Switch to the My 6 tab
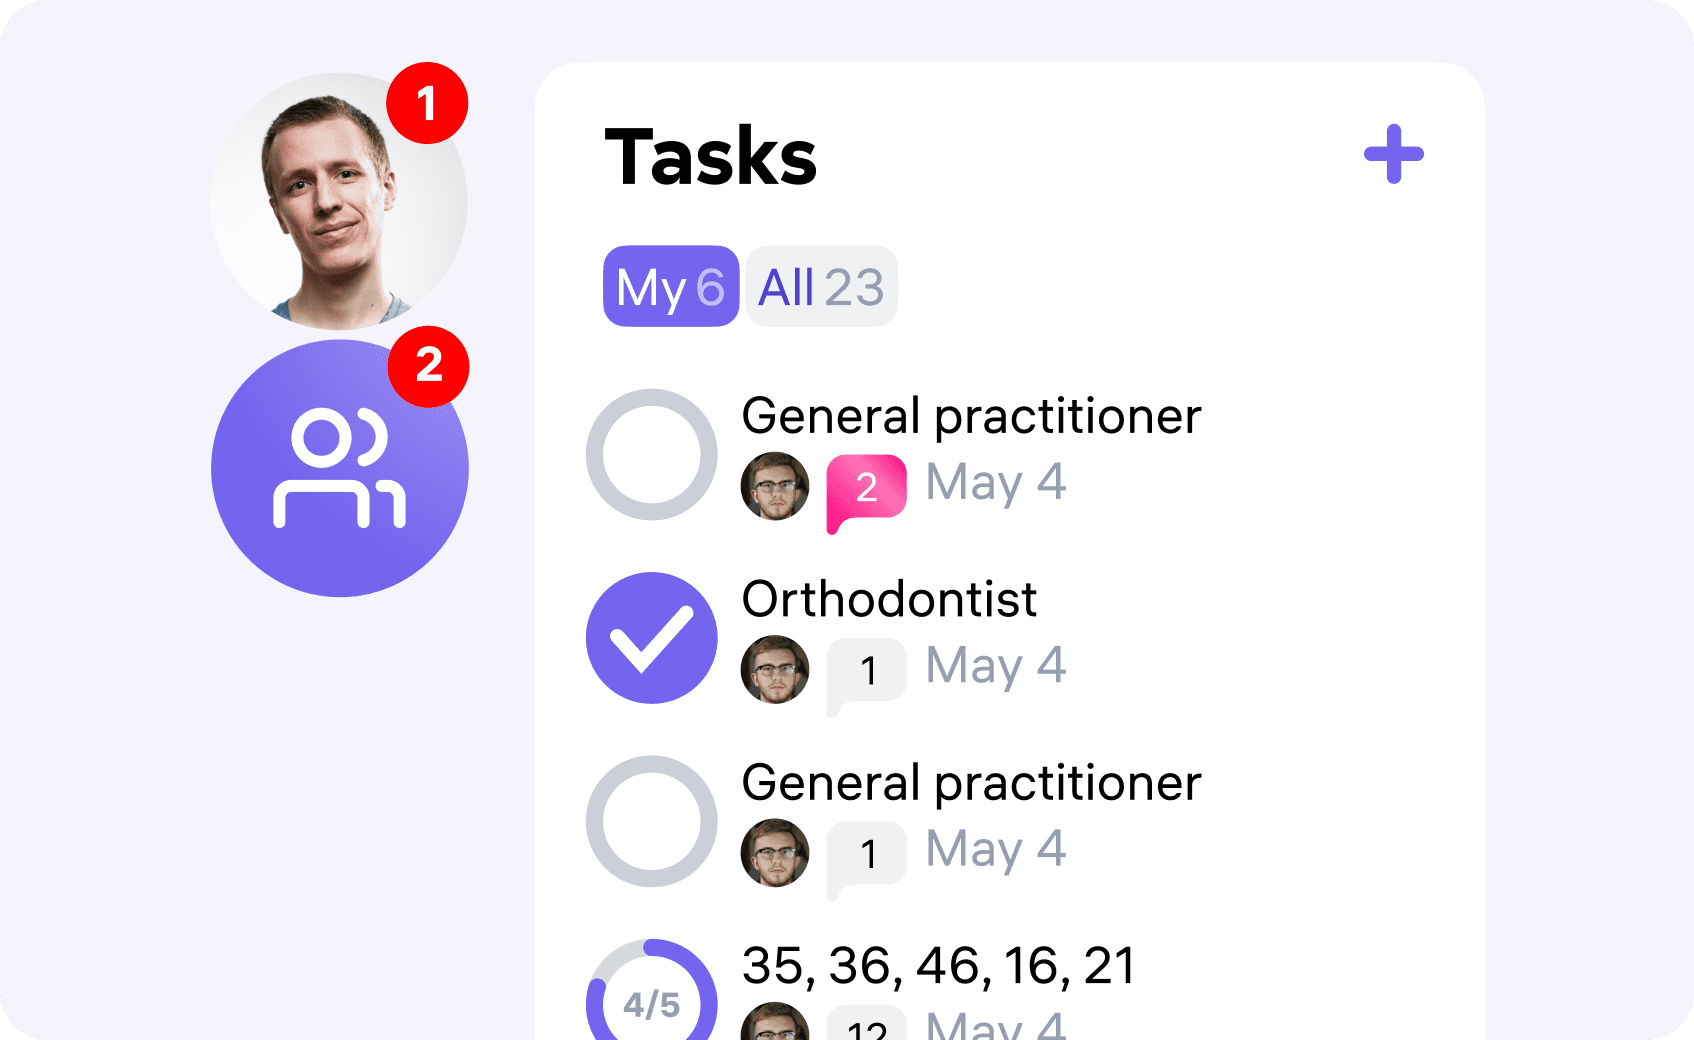 [671, 286]
